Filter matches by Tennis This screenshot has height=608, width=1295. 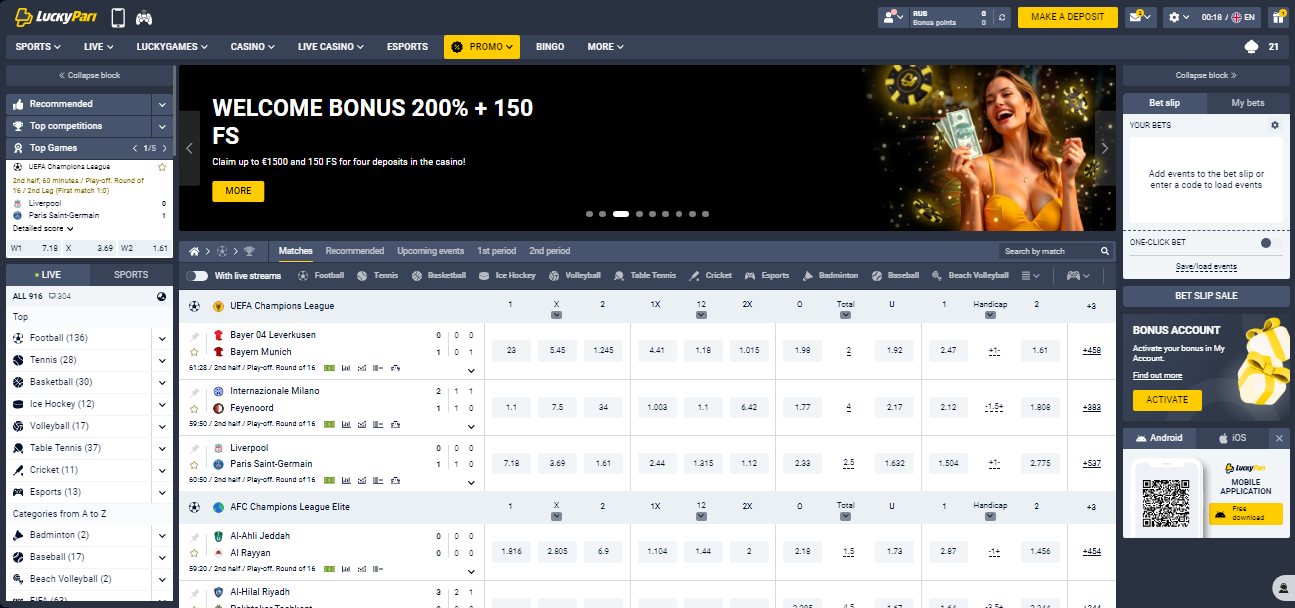pos(378,275)
